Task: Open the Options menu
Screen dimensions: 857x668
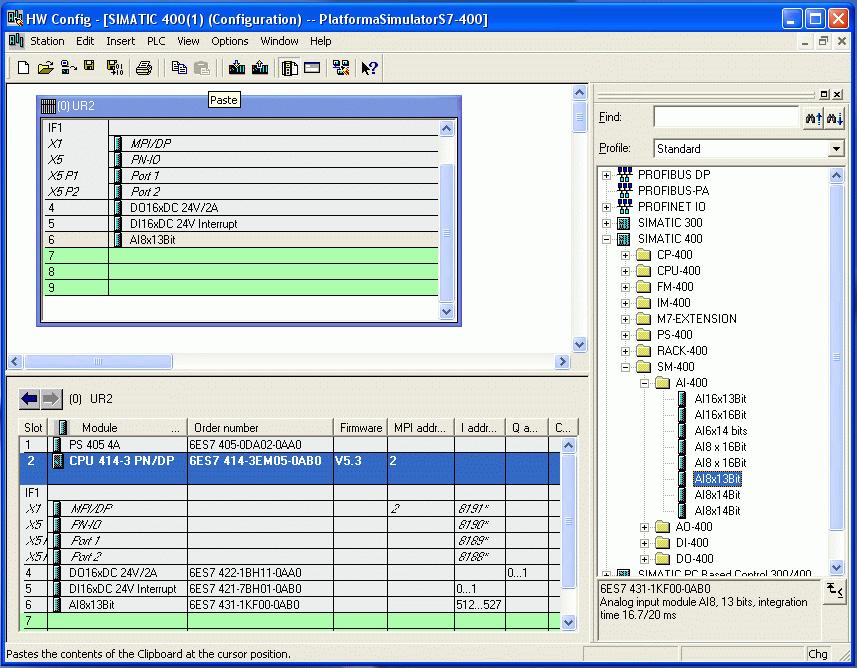Action: pyautogui.click(x=230, y=41)
